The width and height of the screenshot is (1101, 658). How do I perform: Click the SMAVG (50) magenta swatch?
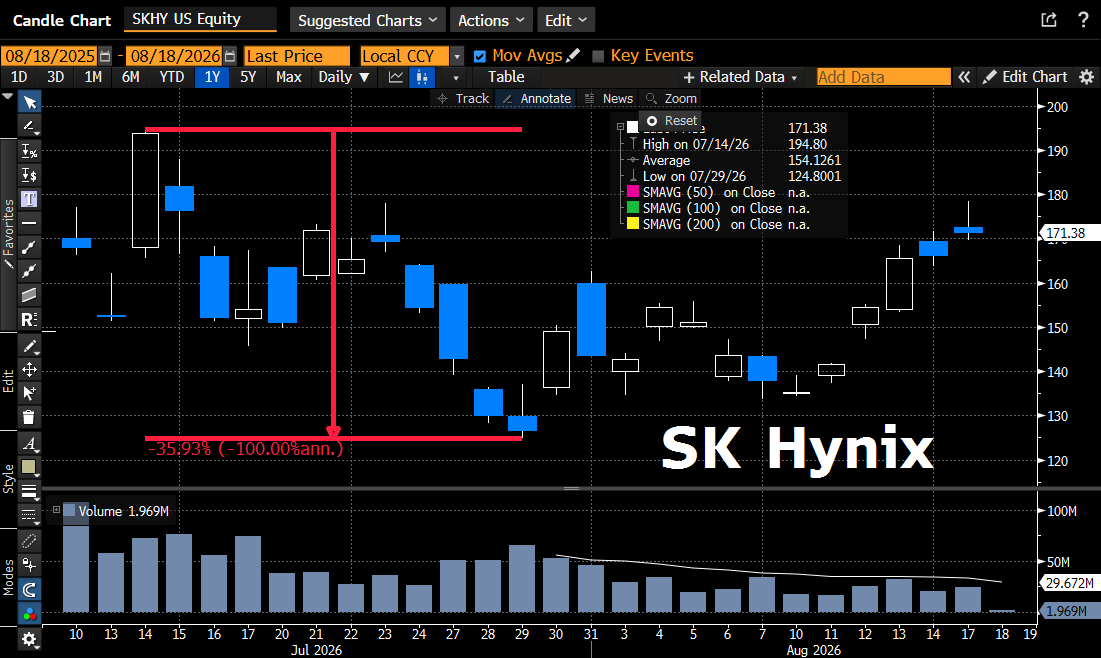click(x=633, y=192)
